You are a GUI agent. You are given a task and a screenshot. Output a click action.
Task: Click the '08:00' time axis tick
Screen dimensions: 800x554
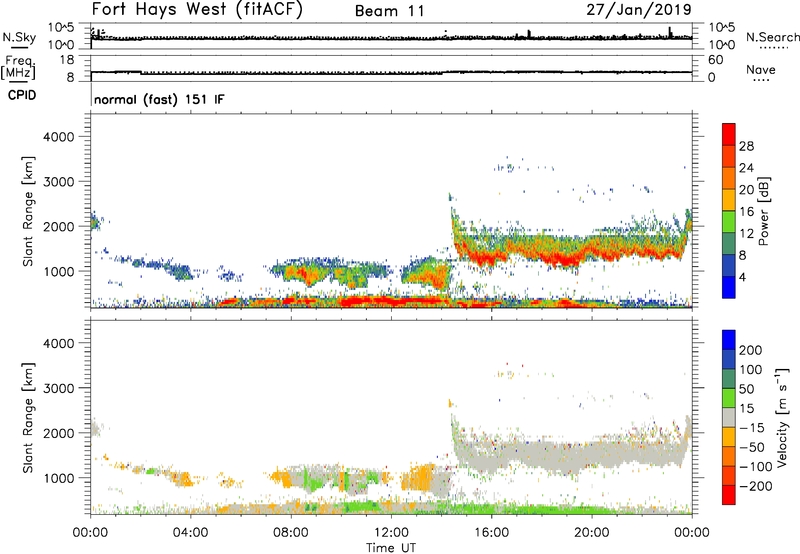pos(291,533)
